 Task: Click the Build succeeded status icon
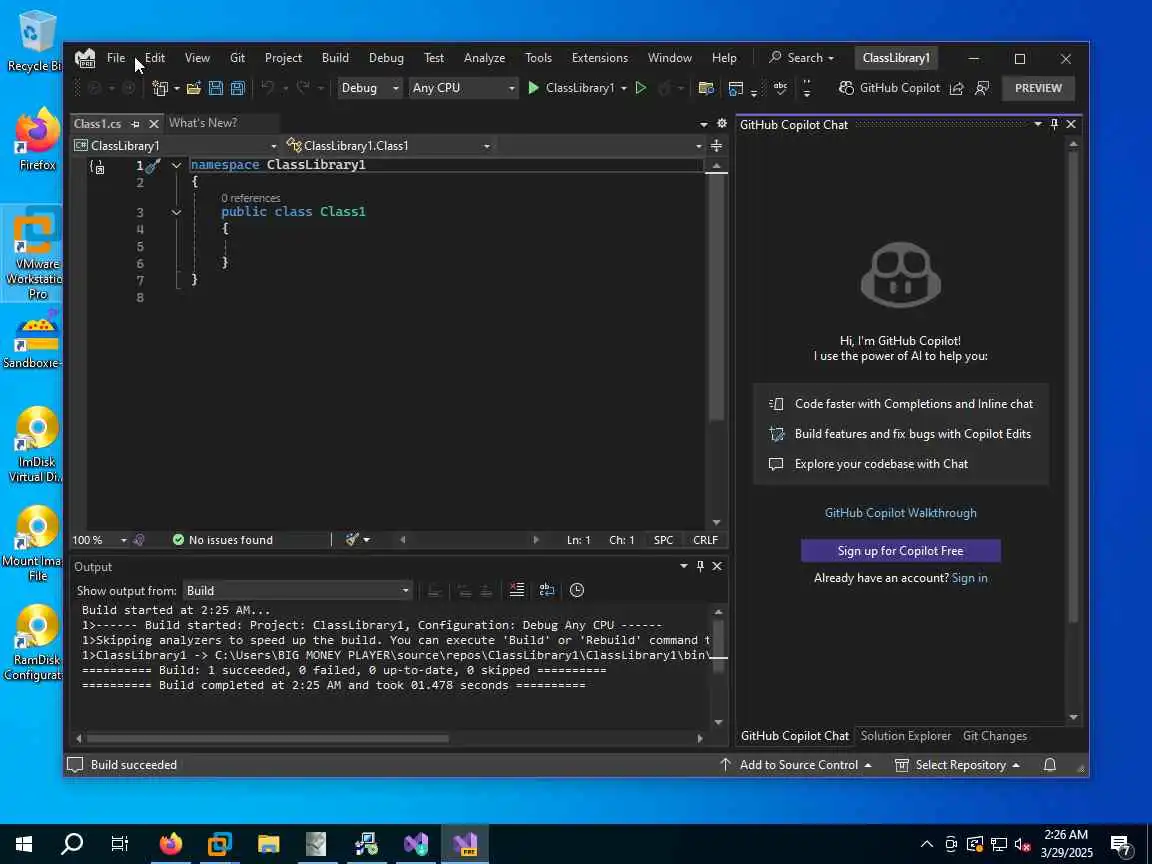[x=75, y=765]
